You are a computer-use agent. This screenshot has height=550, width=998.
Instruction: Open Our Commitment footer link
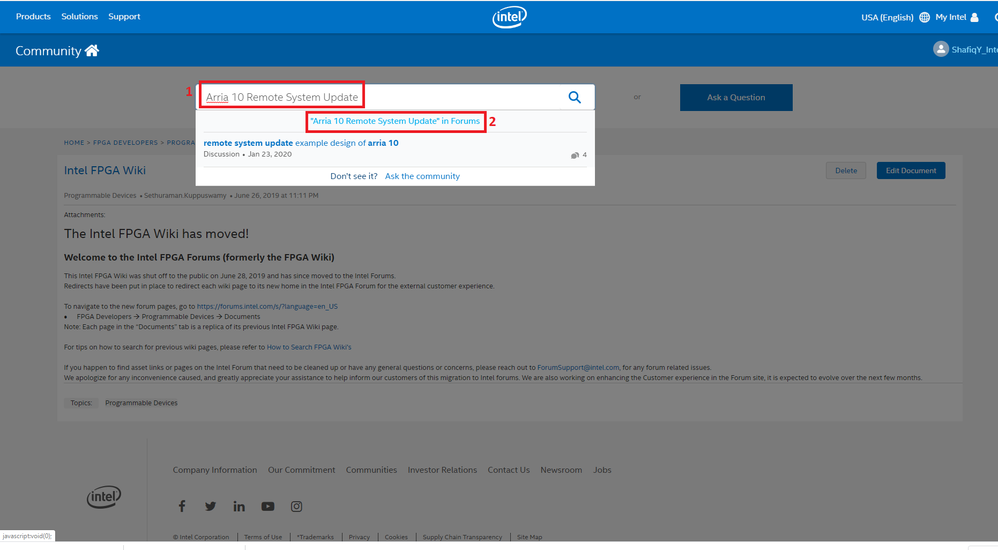click(302, 470)
